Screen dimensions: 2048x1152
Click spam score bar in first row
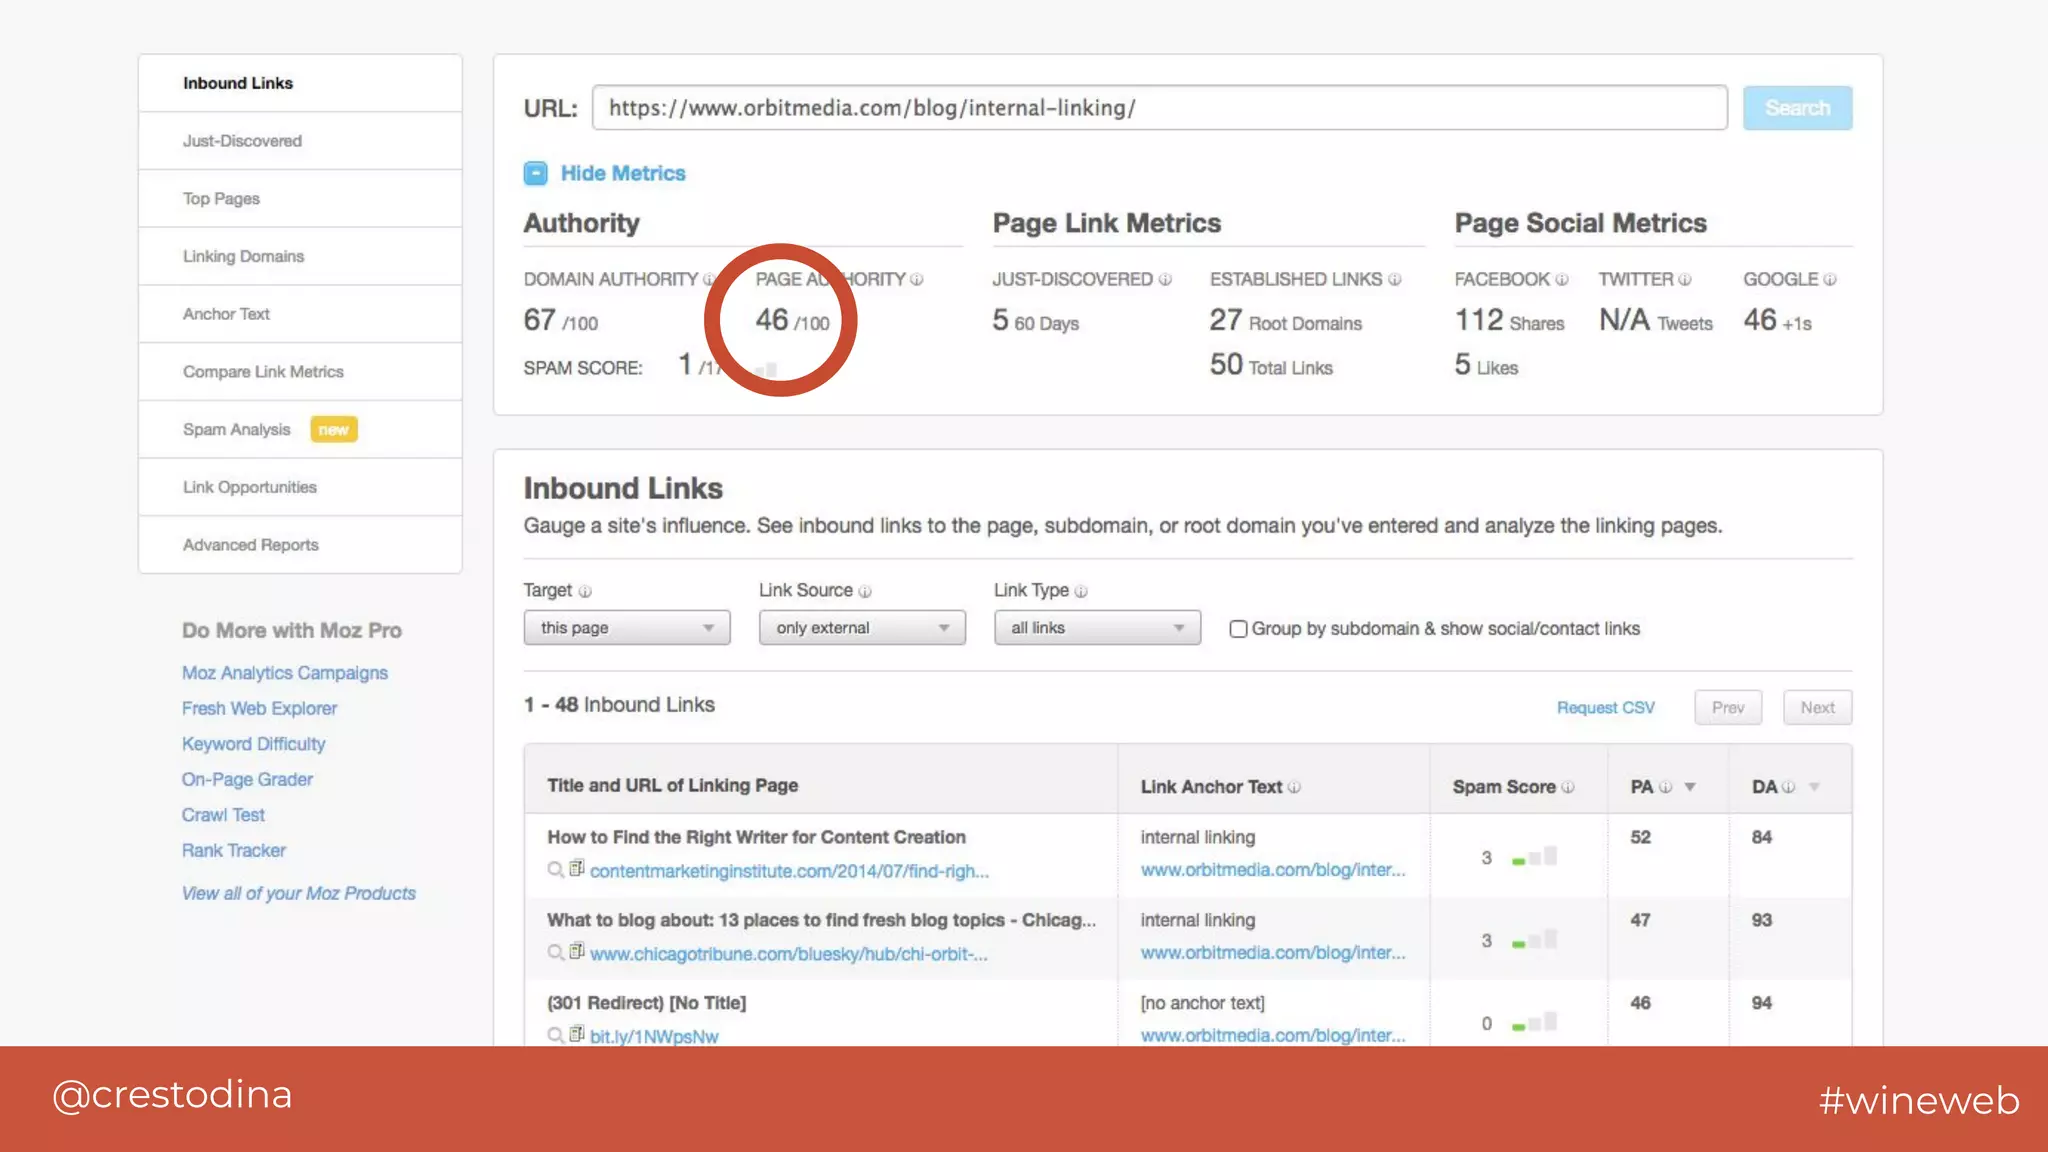click(x=1534, y=857)
